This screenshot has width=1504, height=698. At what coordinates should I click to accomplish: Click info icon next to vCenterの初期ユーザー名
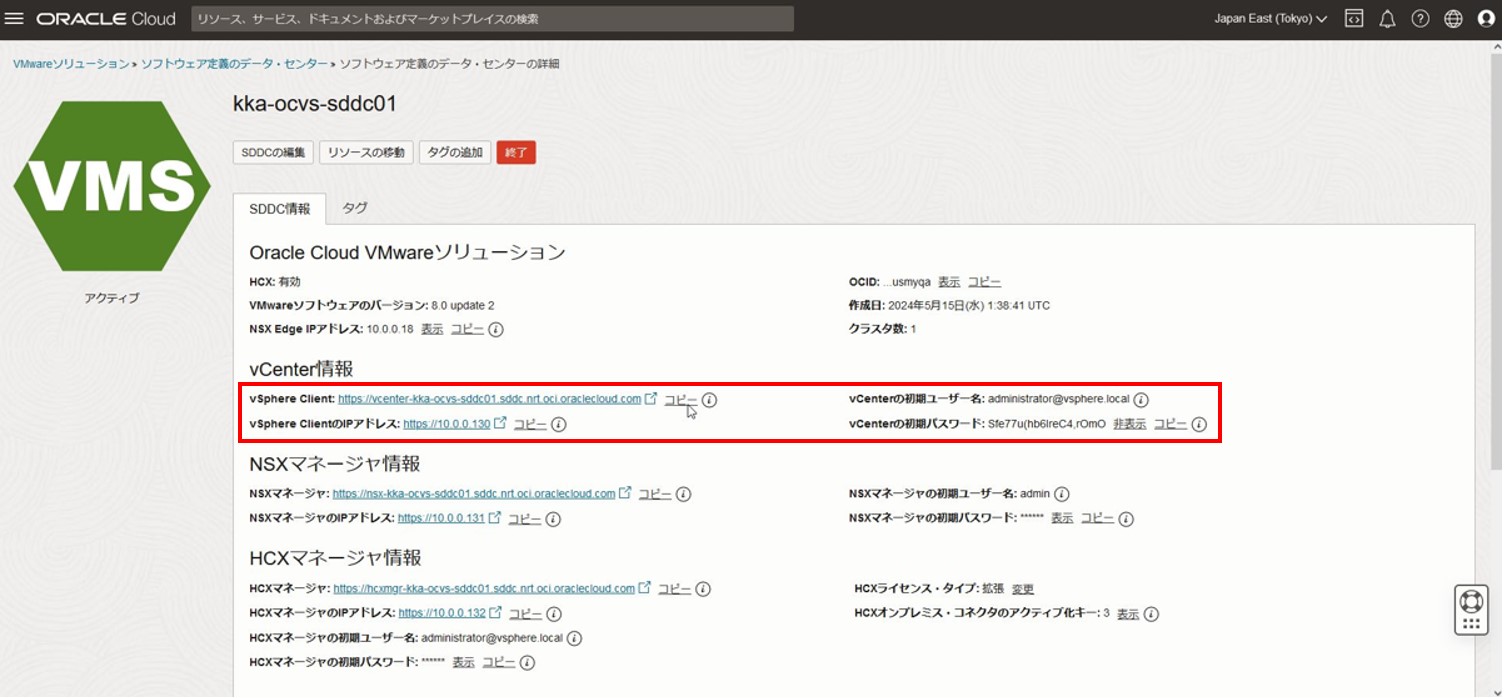coord(1141,399)
